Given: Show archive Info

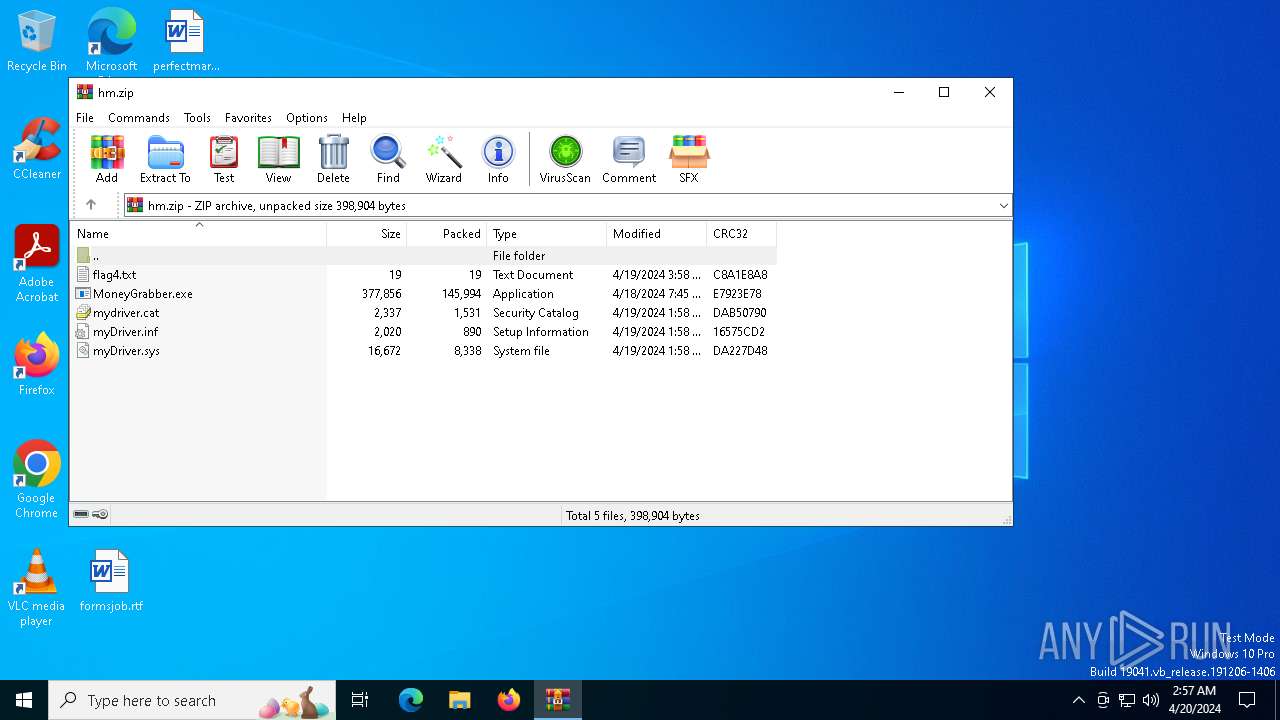Looking at the screenshot, I should pyautogui.click(x=498, y=160).
